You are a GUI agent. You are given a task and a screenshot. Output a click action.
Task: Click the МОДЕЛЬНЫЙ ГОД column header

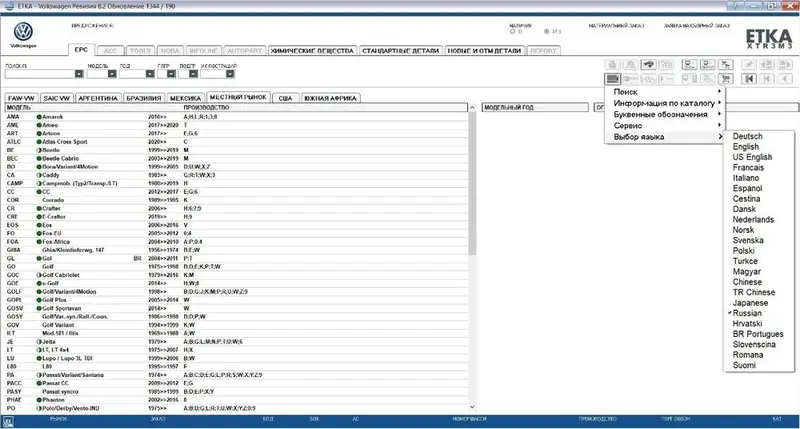pos(535,108)
